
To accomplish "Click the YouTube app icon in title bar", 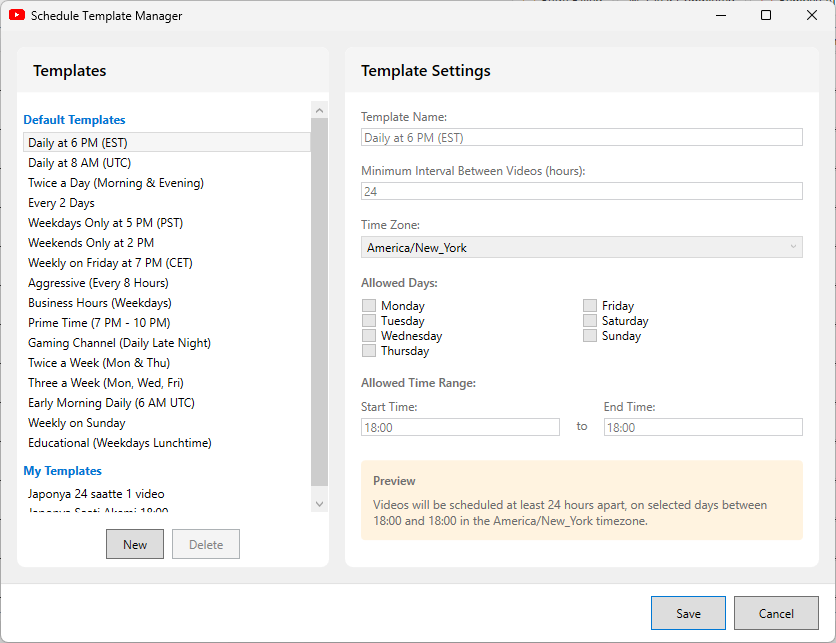I will point(17,16).
